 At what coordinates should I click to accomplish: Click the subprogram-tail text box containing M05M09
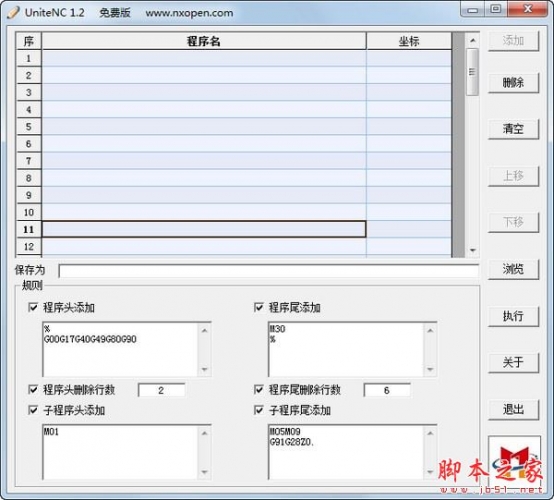click(346, 452)
